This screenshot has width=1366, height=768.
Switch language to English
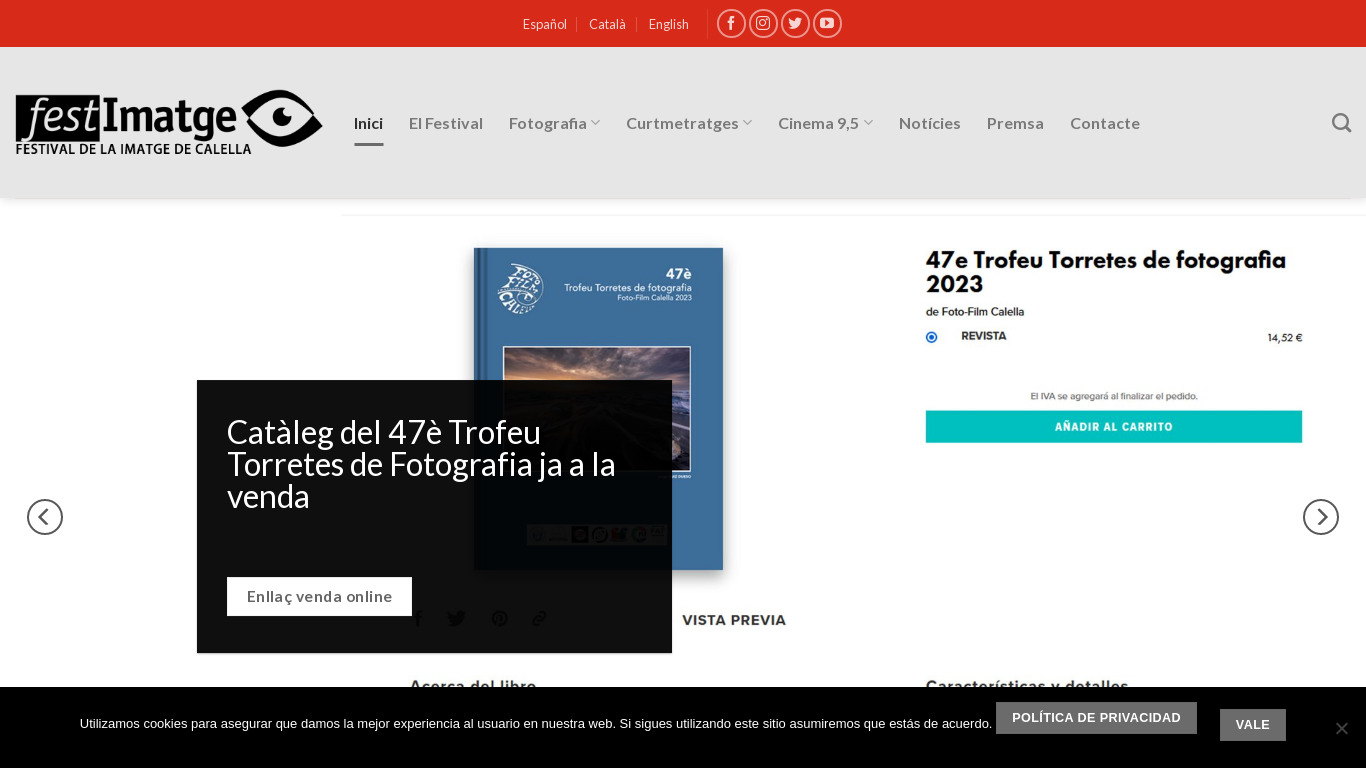pos(669,24)
